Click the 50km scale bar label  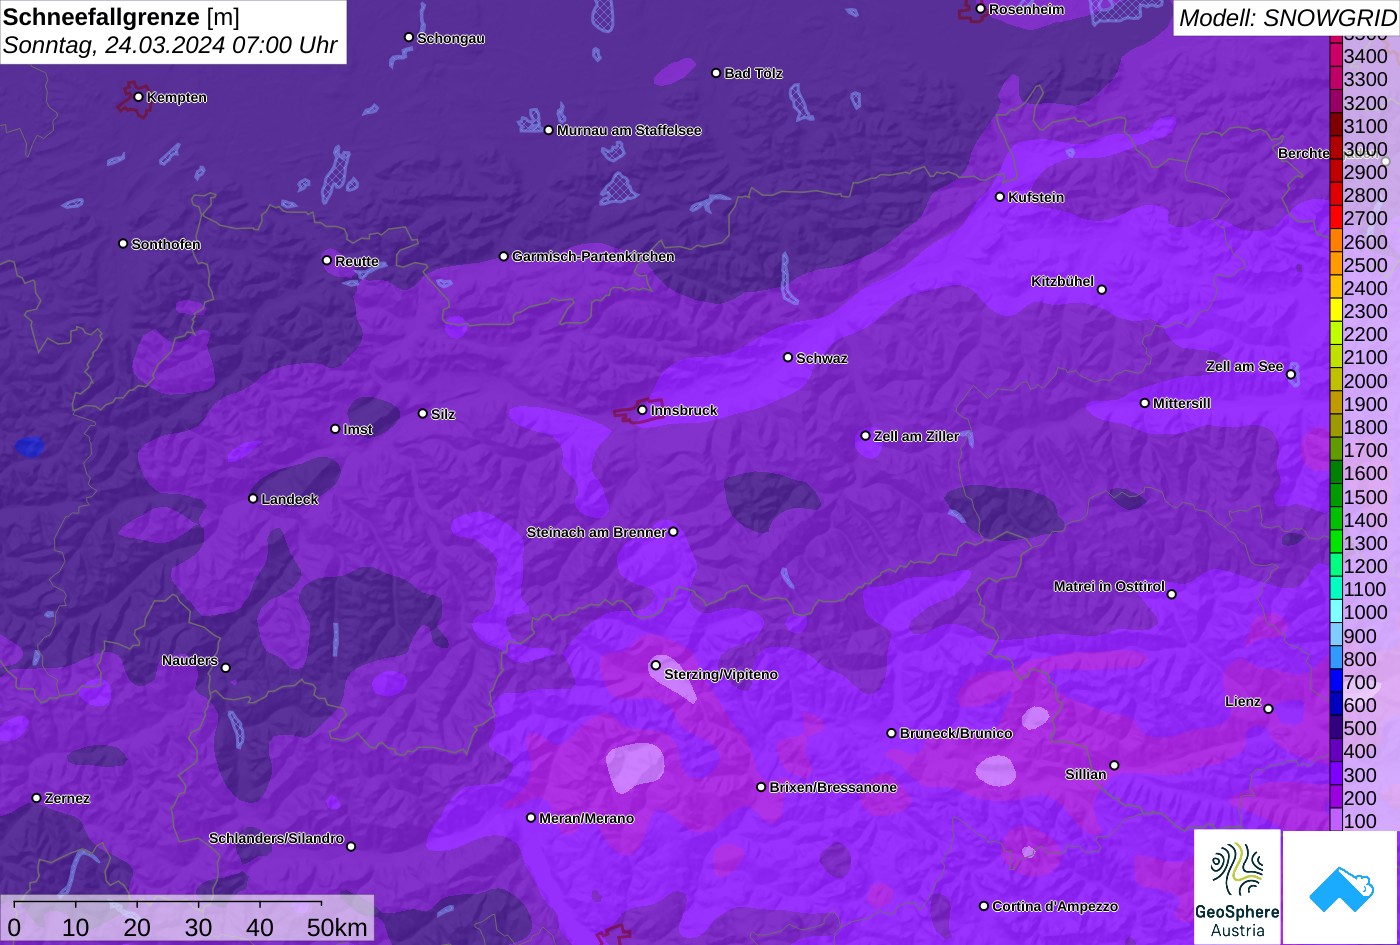(x=337, y=928)
